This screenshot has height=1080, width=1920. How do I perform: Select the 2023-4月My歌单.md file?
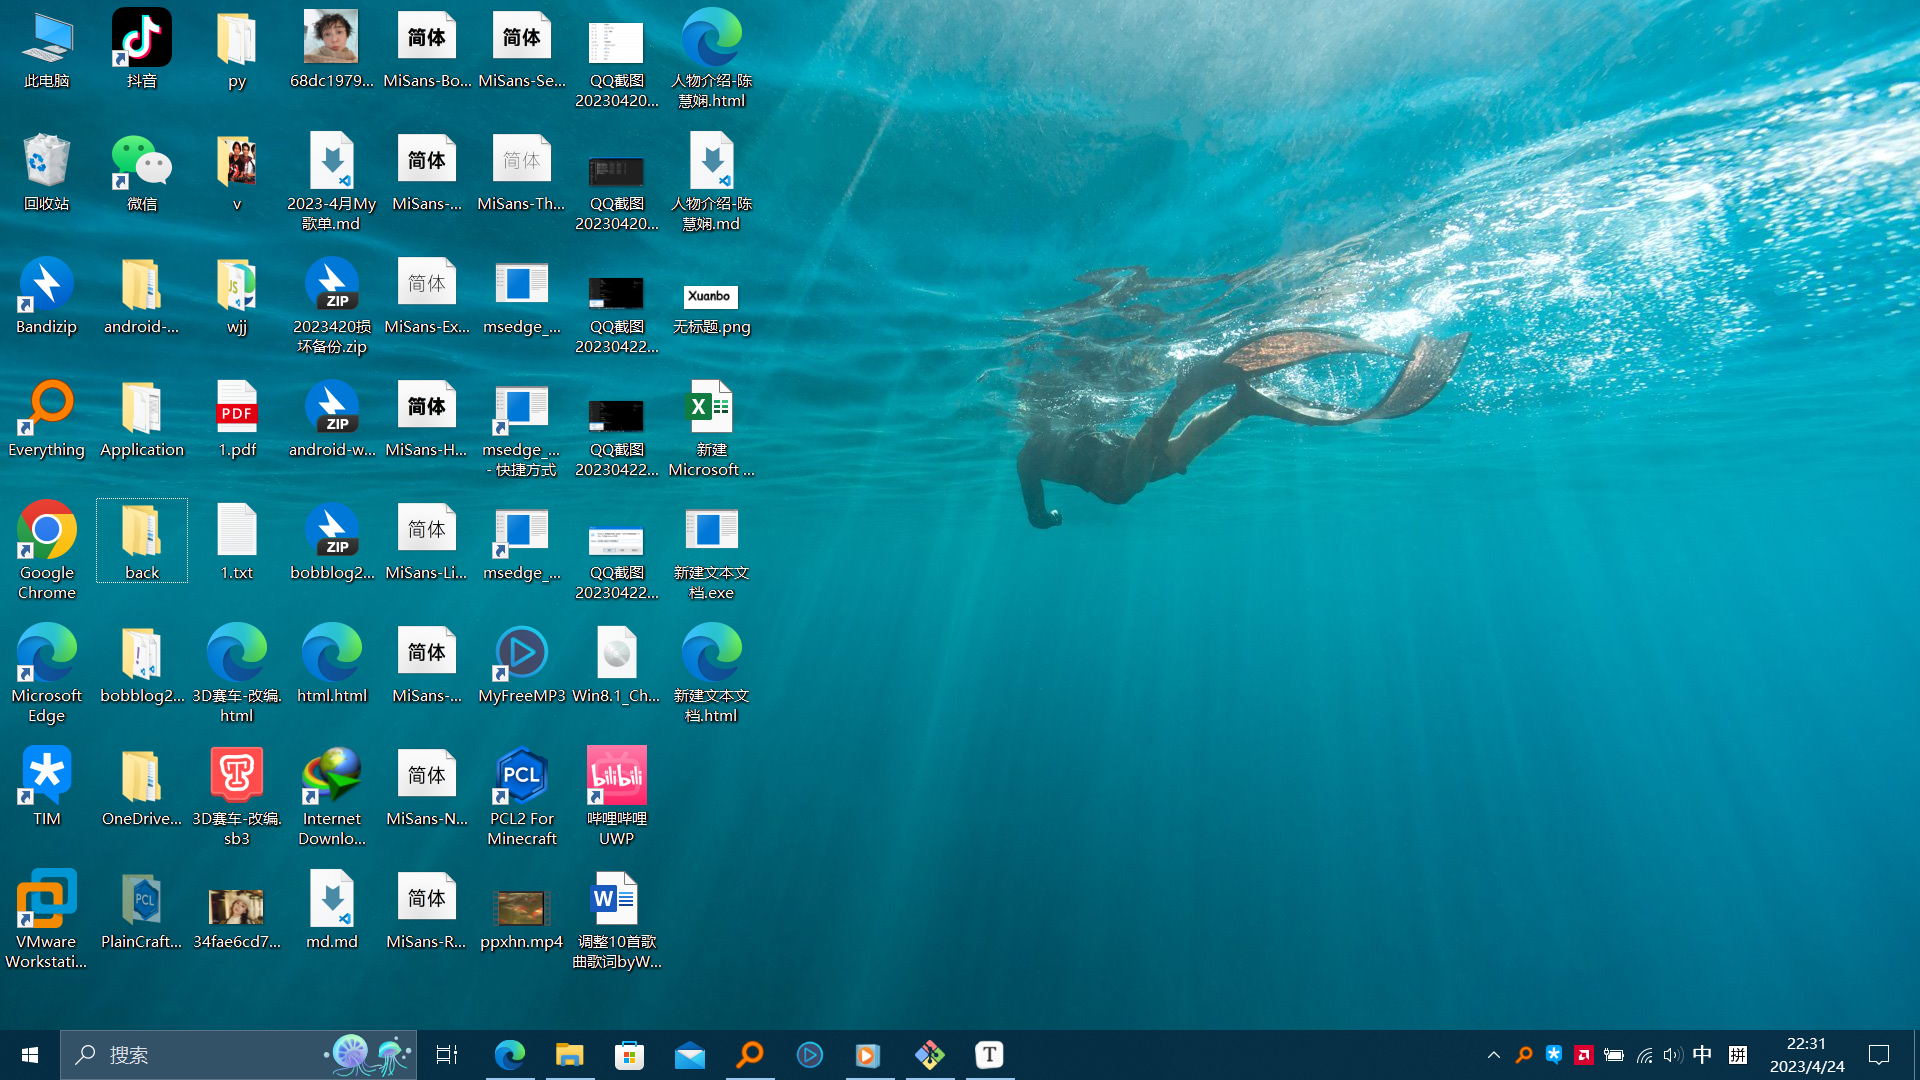coord(332,181)
